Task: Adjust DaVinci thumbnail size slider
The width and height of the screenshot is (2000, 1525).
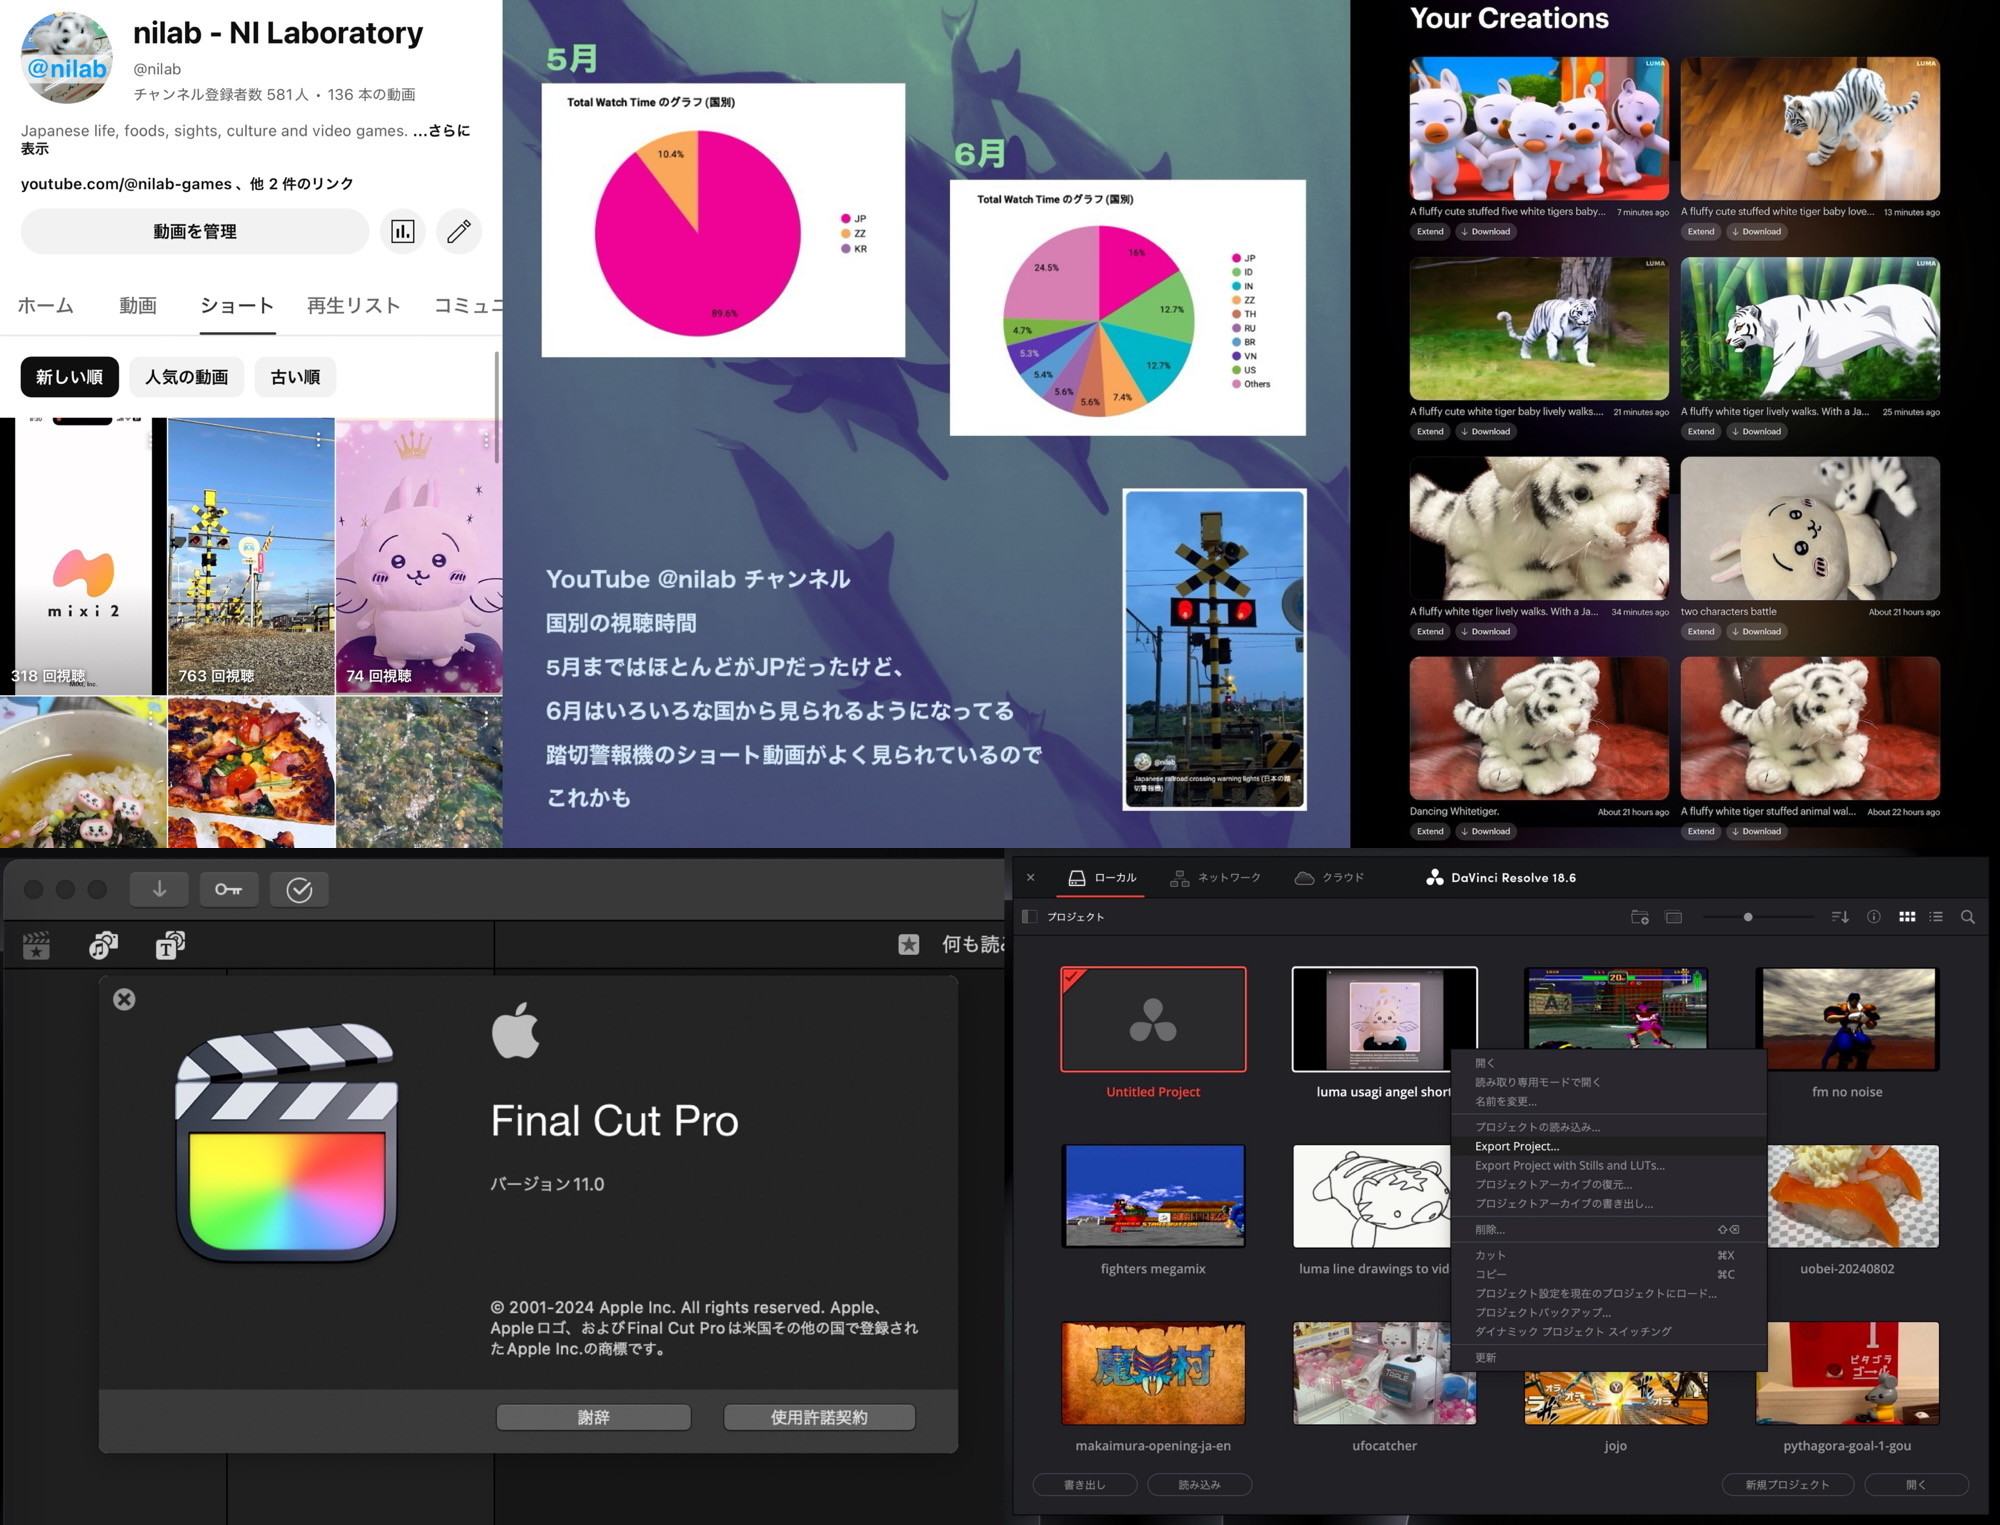Action: 1748,917
